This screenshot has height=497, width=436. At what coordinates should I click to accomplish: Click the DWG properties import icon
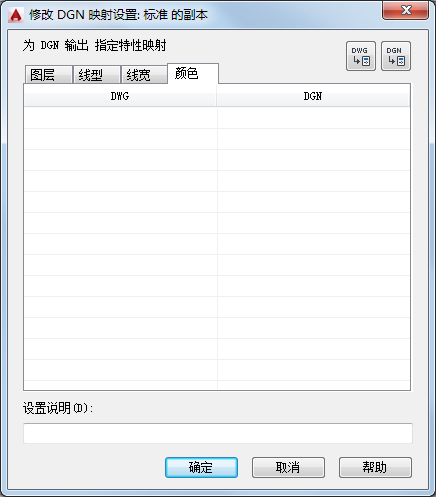coord(361,56)
